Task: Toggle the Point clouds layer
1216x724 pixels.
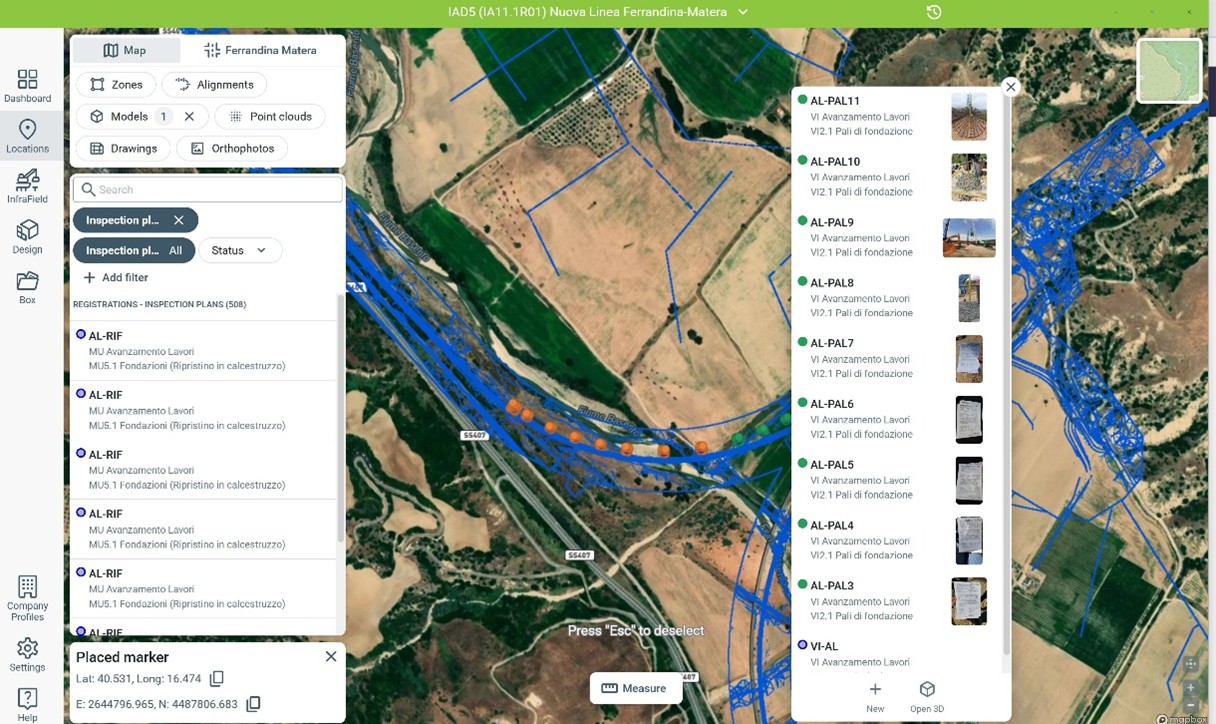Action: coord(270,117)
